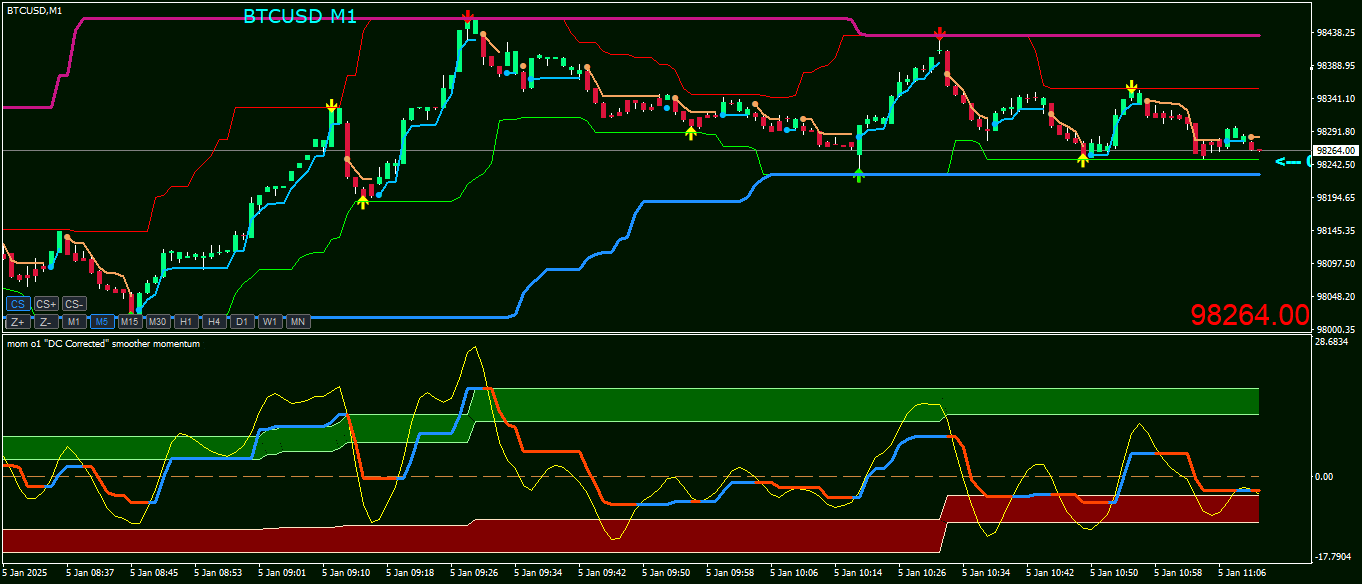Click the 98291.80 price axis label
Image resolution: width=1362 pixels, height=584 pixels.
click(1336, 132)
